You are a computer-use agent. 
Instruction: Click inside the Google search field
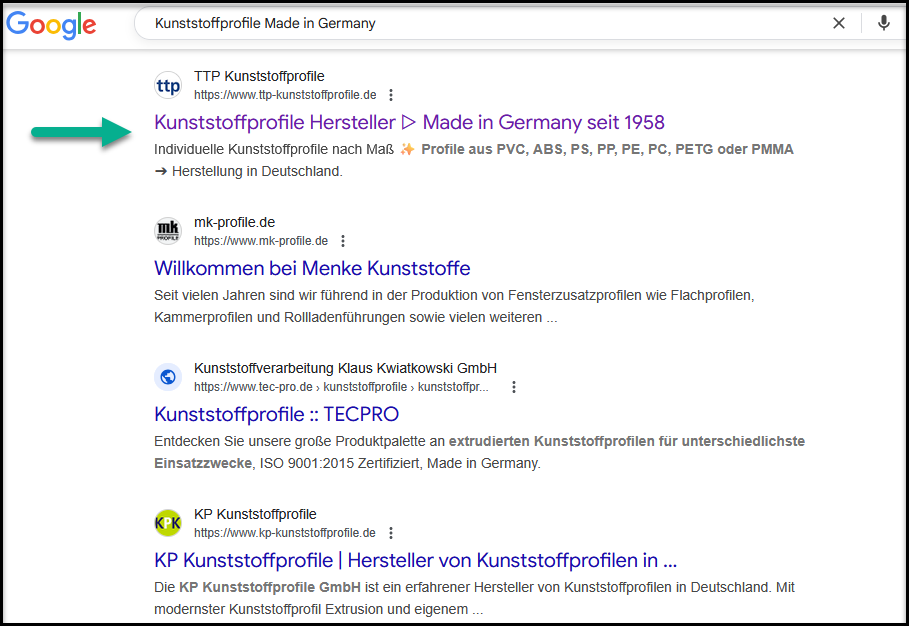coord(480,23)
